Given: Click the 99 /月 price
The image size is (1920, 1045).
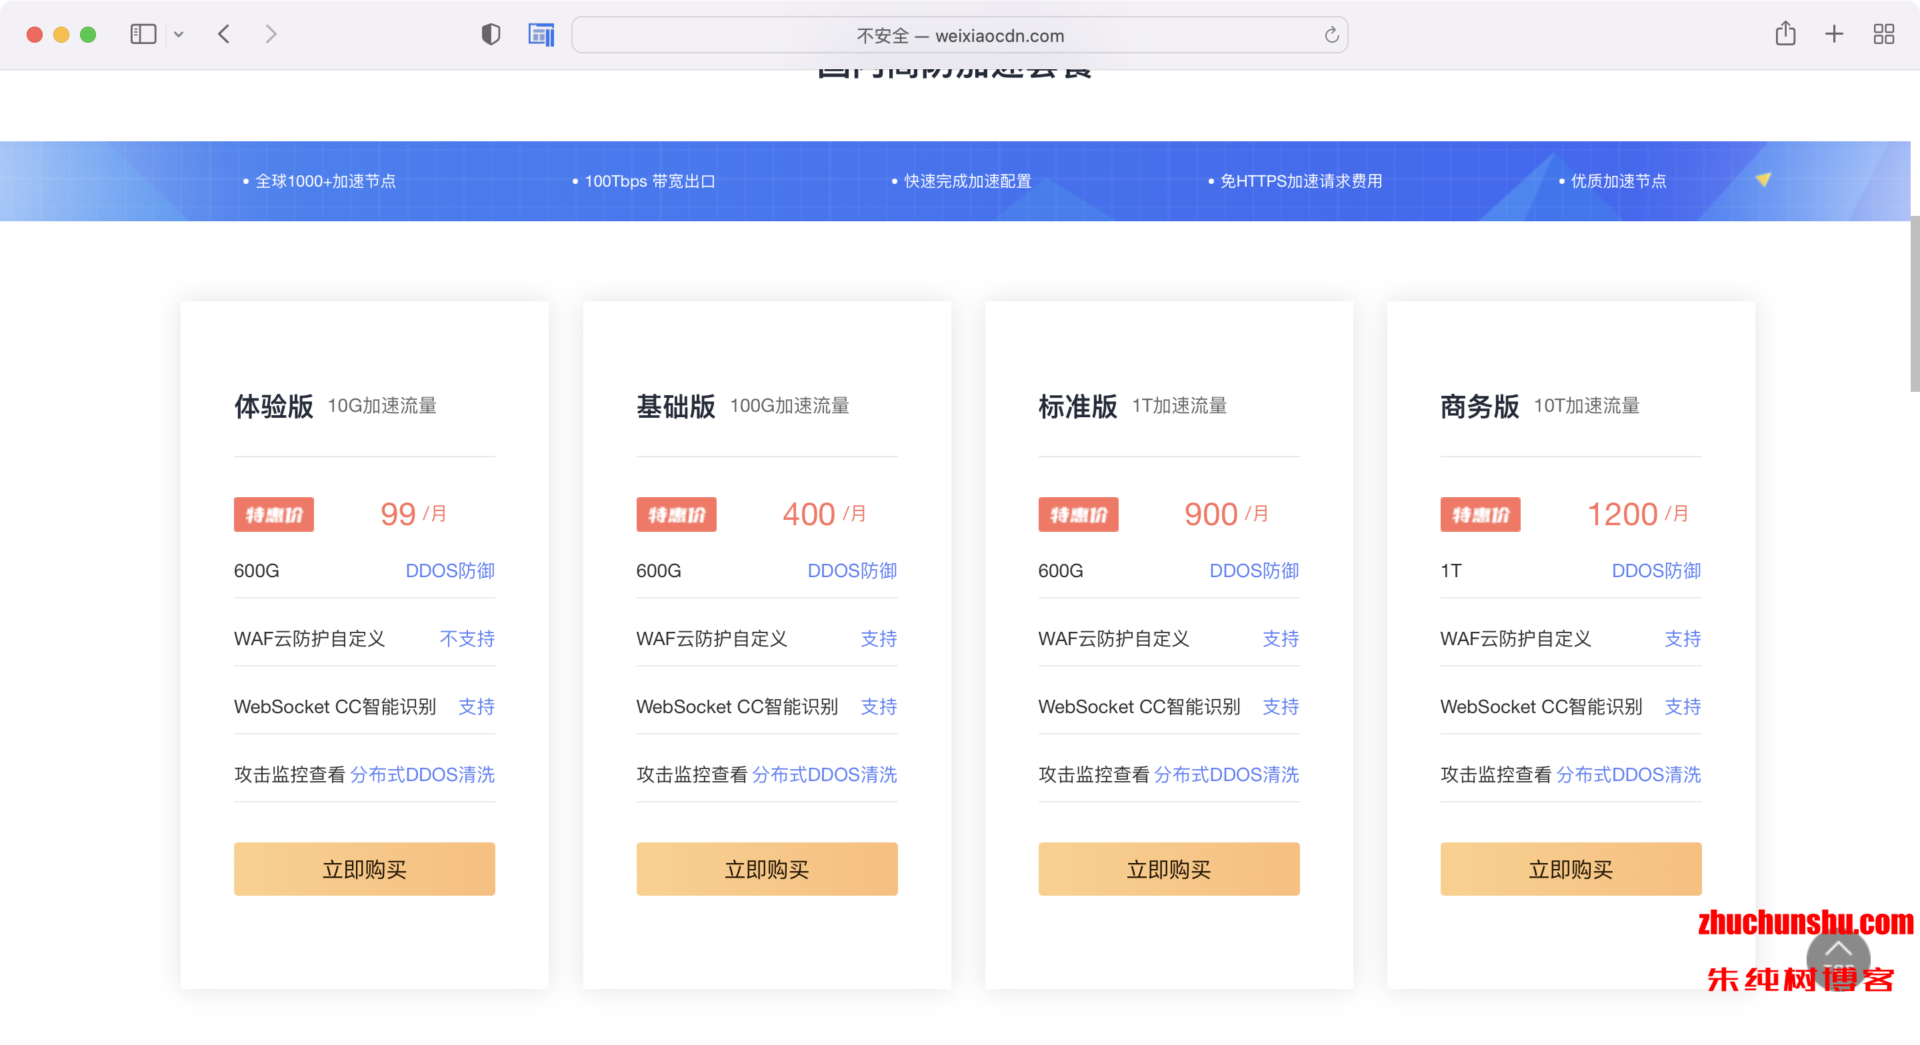Looking at the screenshot, I should click(x=413, y=514).
